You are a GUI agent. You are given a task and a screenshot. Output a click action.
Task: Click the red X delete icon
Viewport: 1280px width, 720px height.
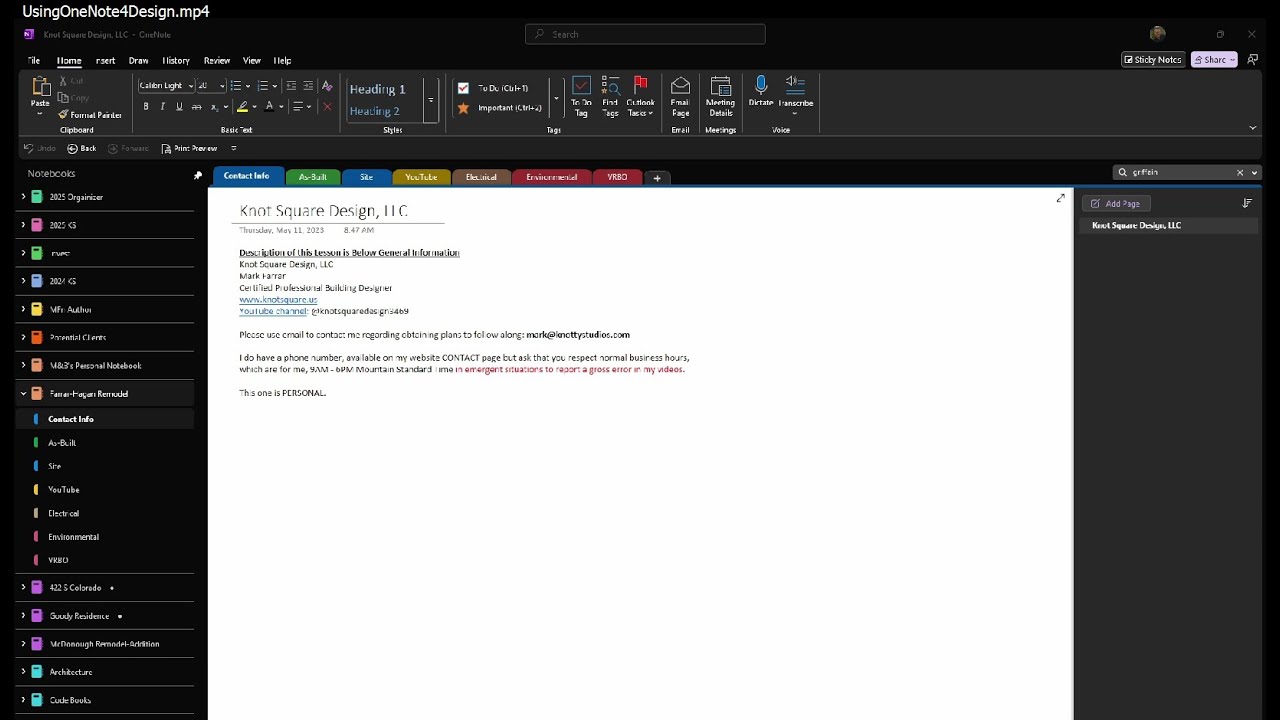327,107
